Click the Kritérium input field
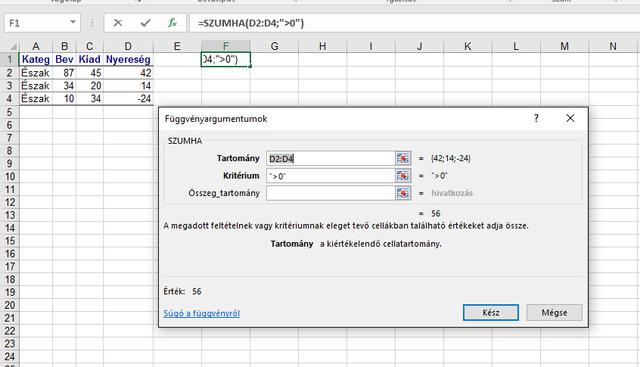Screen dimensions: 640x367 (331, 176)
